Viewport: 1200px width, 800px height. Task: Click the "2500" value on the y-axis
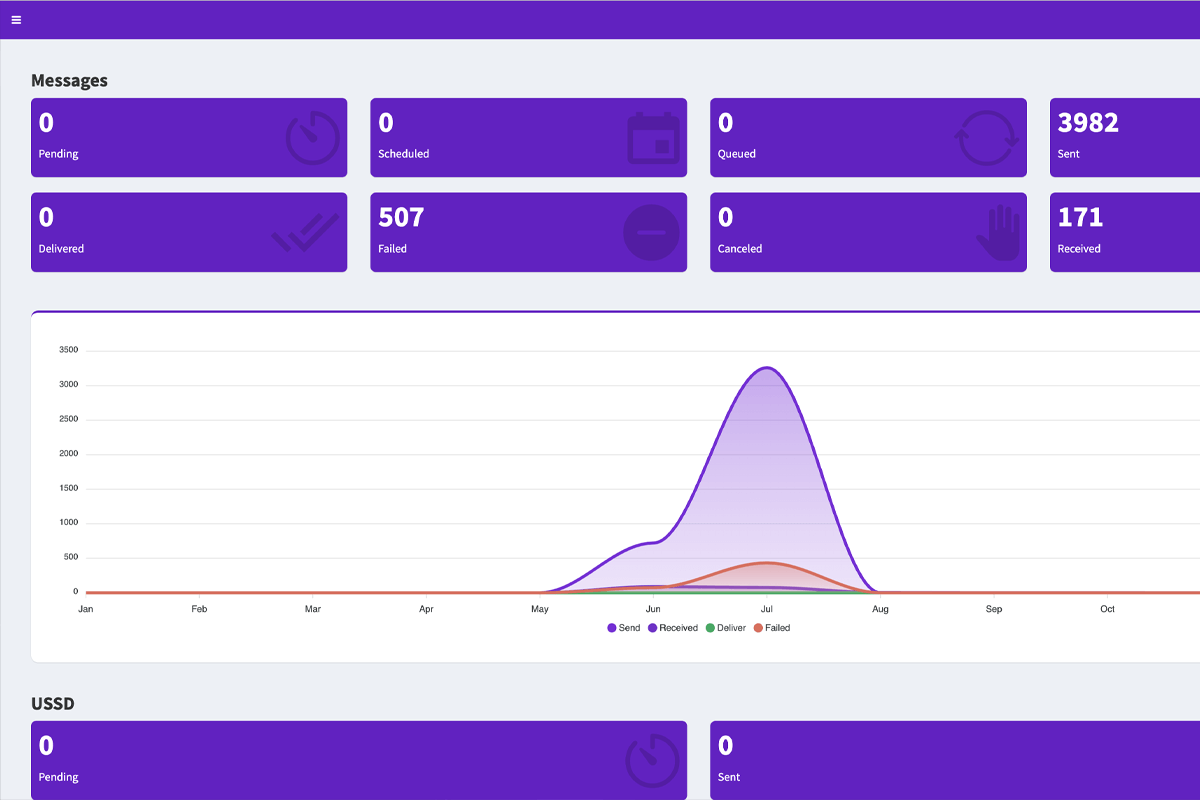point(69,419)
